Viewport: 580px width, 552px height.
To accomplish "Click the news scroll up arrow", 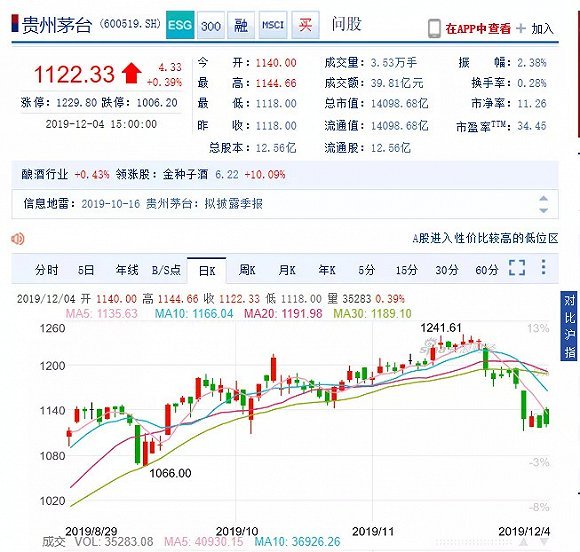I will [543, 198].
